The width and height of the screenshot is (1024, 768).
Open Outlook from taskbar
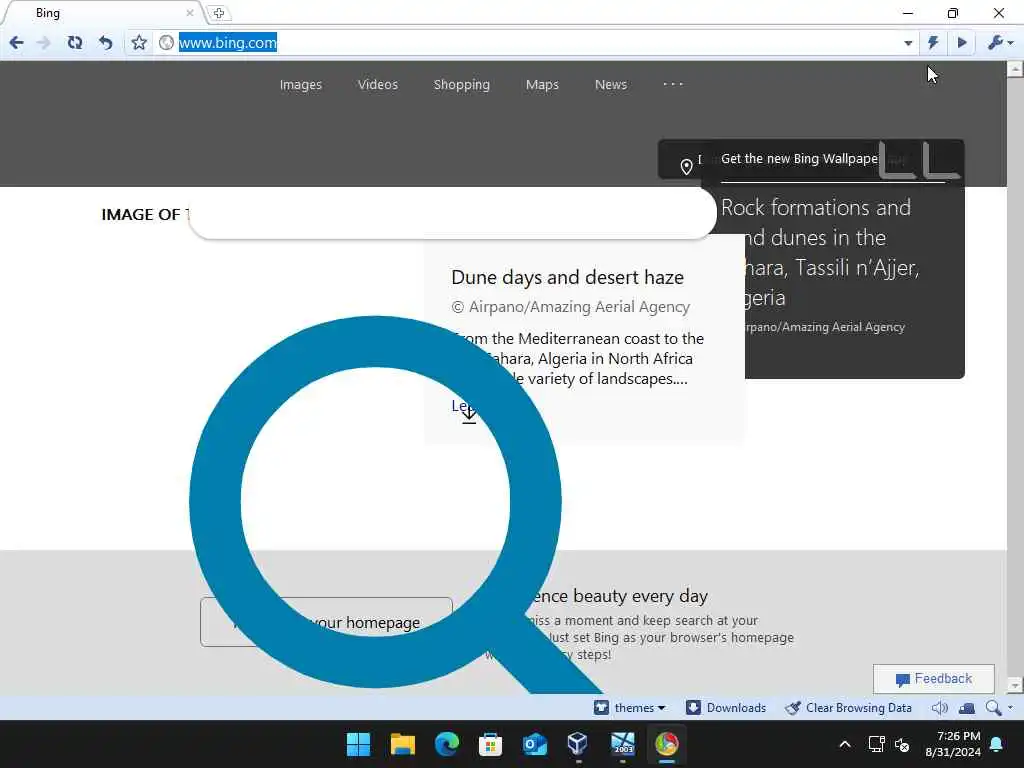pyautogui.click(x=535, y=744)
